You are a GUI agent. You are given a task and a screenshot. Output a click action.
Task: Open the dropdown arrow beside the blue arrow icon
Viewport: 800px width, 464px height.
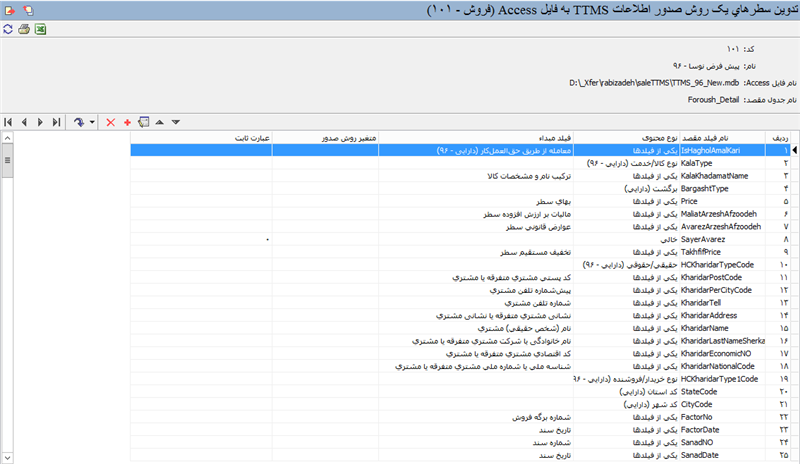92,122
